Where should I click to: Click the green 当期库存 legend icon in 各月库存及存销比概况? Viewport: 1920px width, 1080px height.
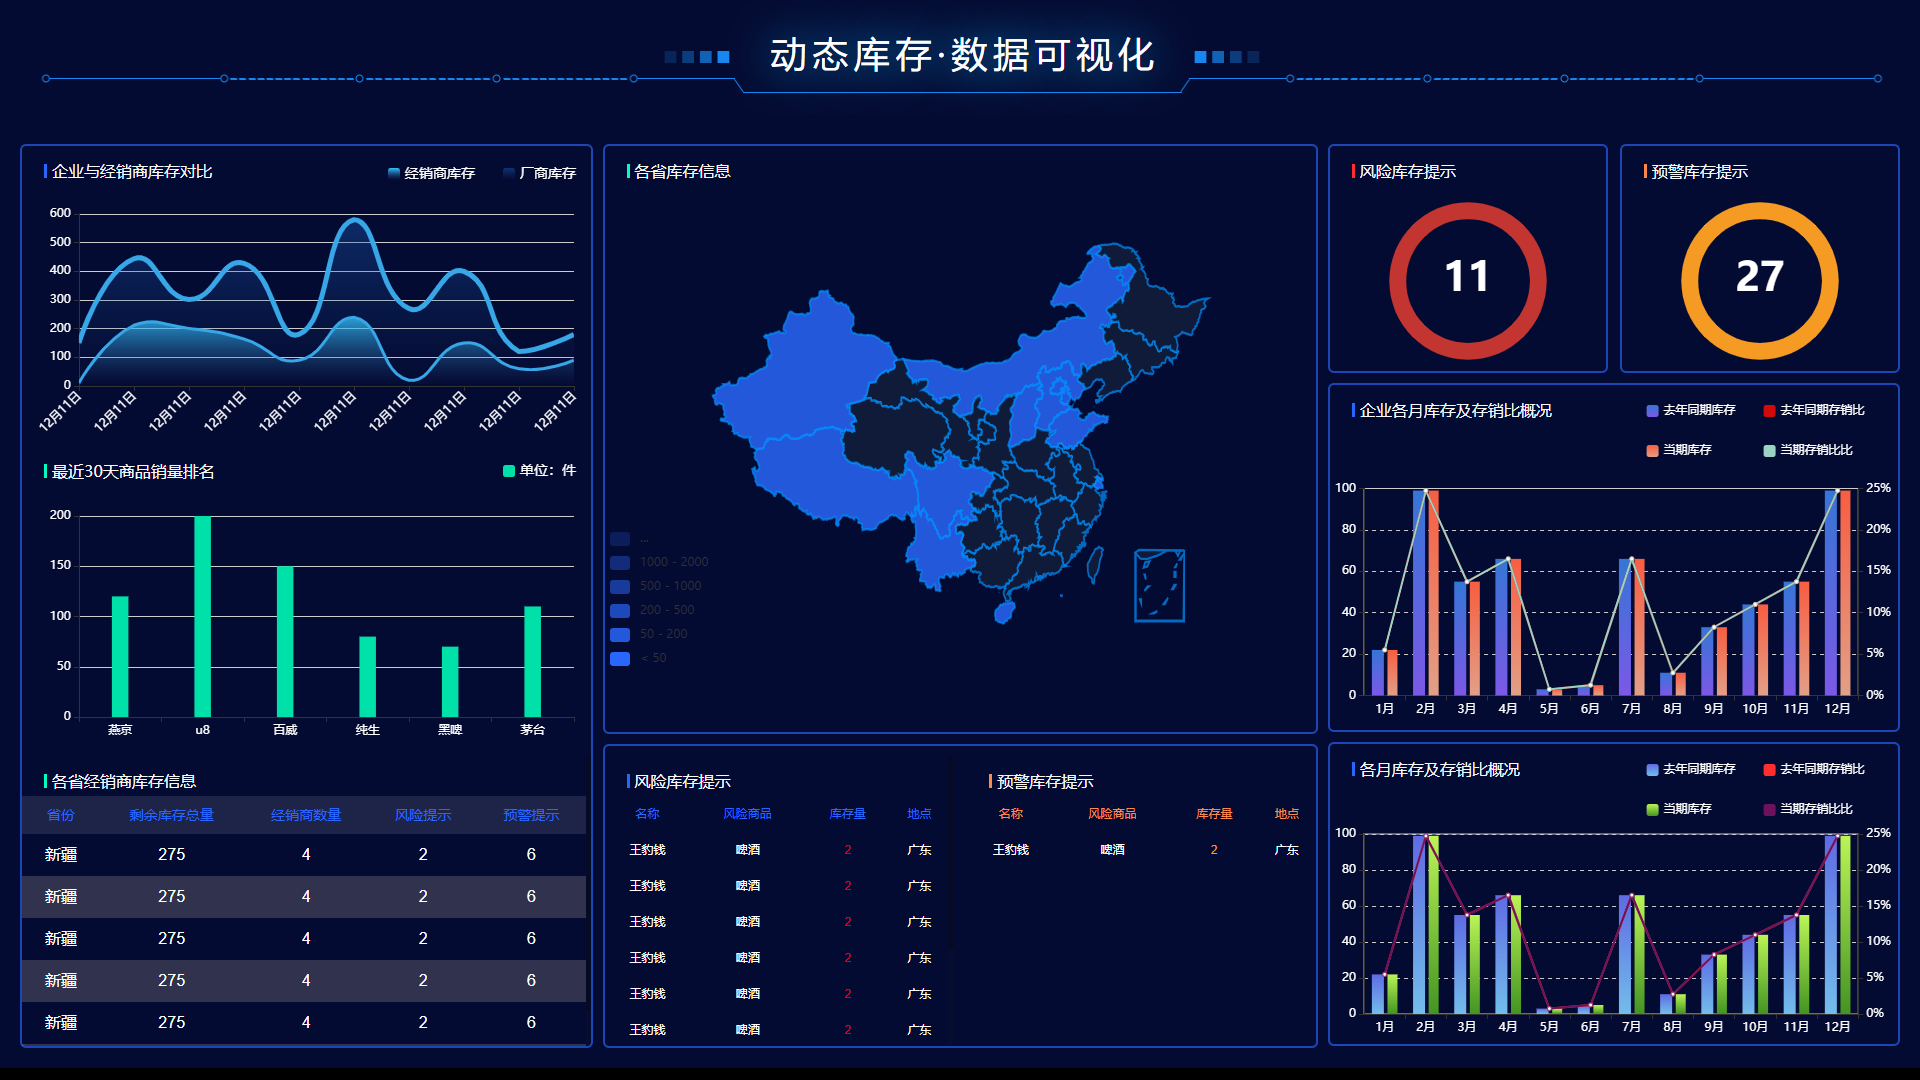click(1652, 809)
